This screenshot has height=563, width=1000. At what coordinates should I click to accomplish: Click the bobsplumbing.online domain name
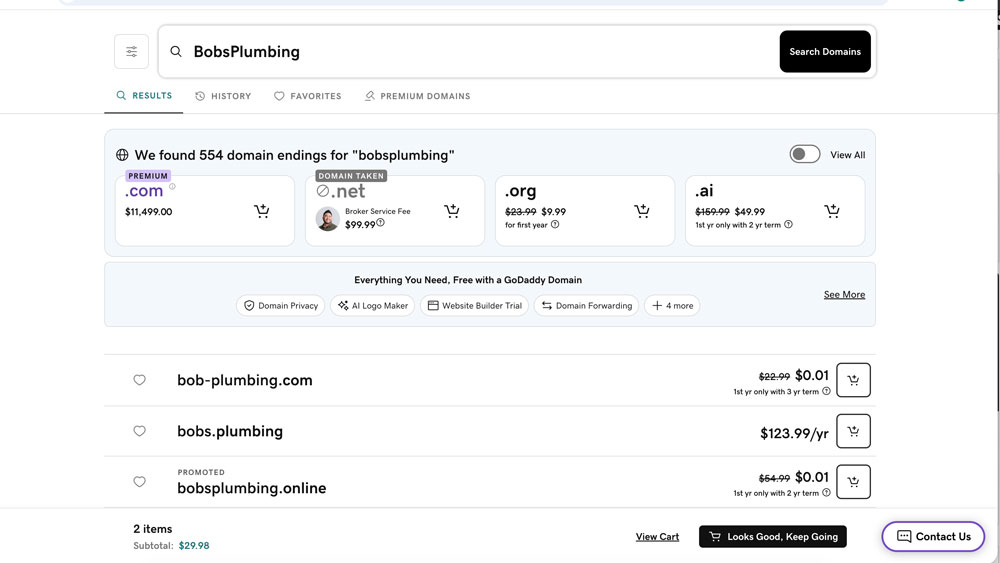252,488
